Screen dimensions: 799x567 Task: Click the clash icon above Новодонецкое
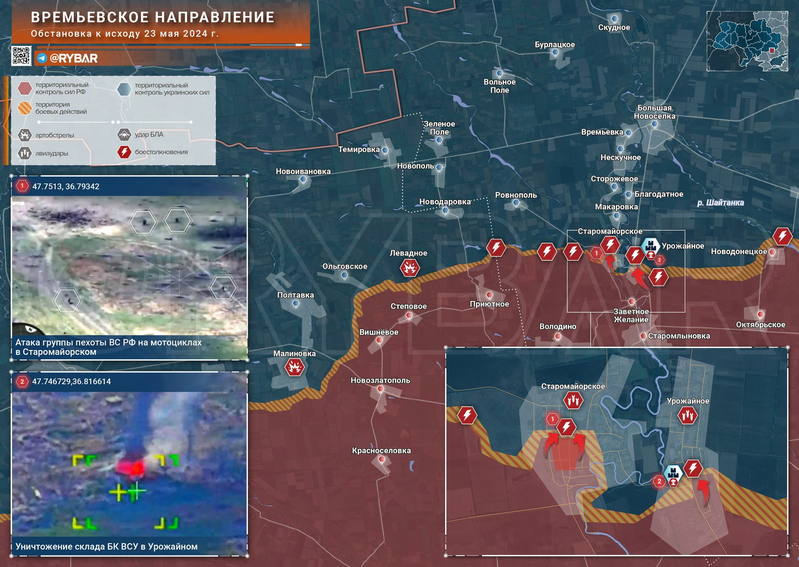(x=782, y=237)
